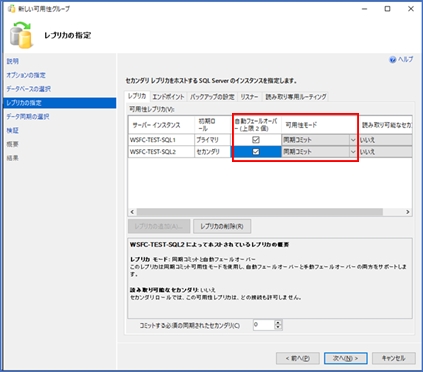
Task: Increase required synchronized secondaries with up arrow
Action: coord(278,323)
